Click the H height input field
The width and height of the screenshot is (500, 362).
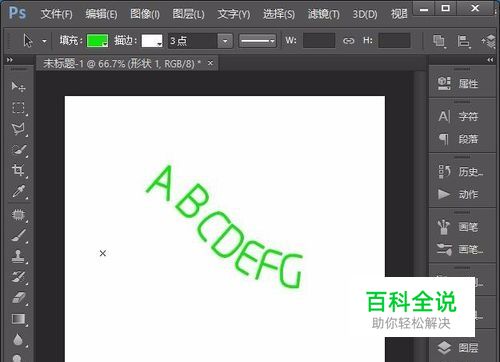click(394, 40)
